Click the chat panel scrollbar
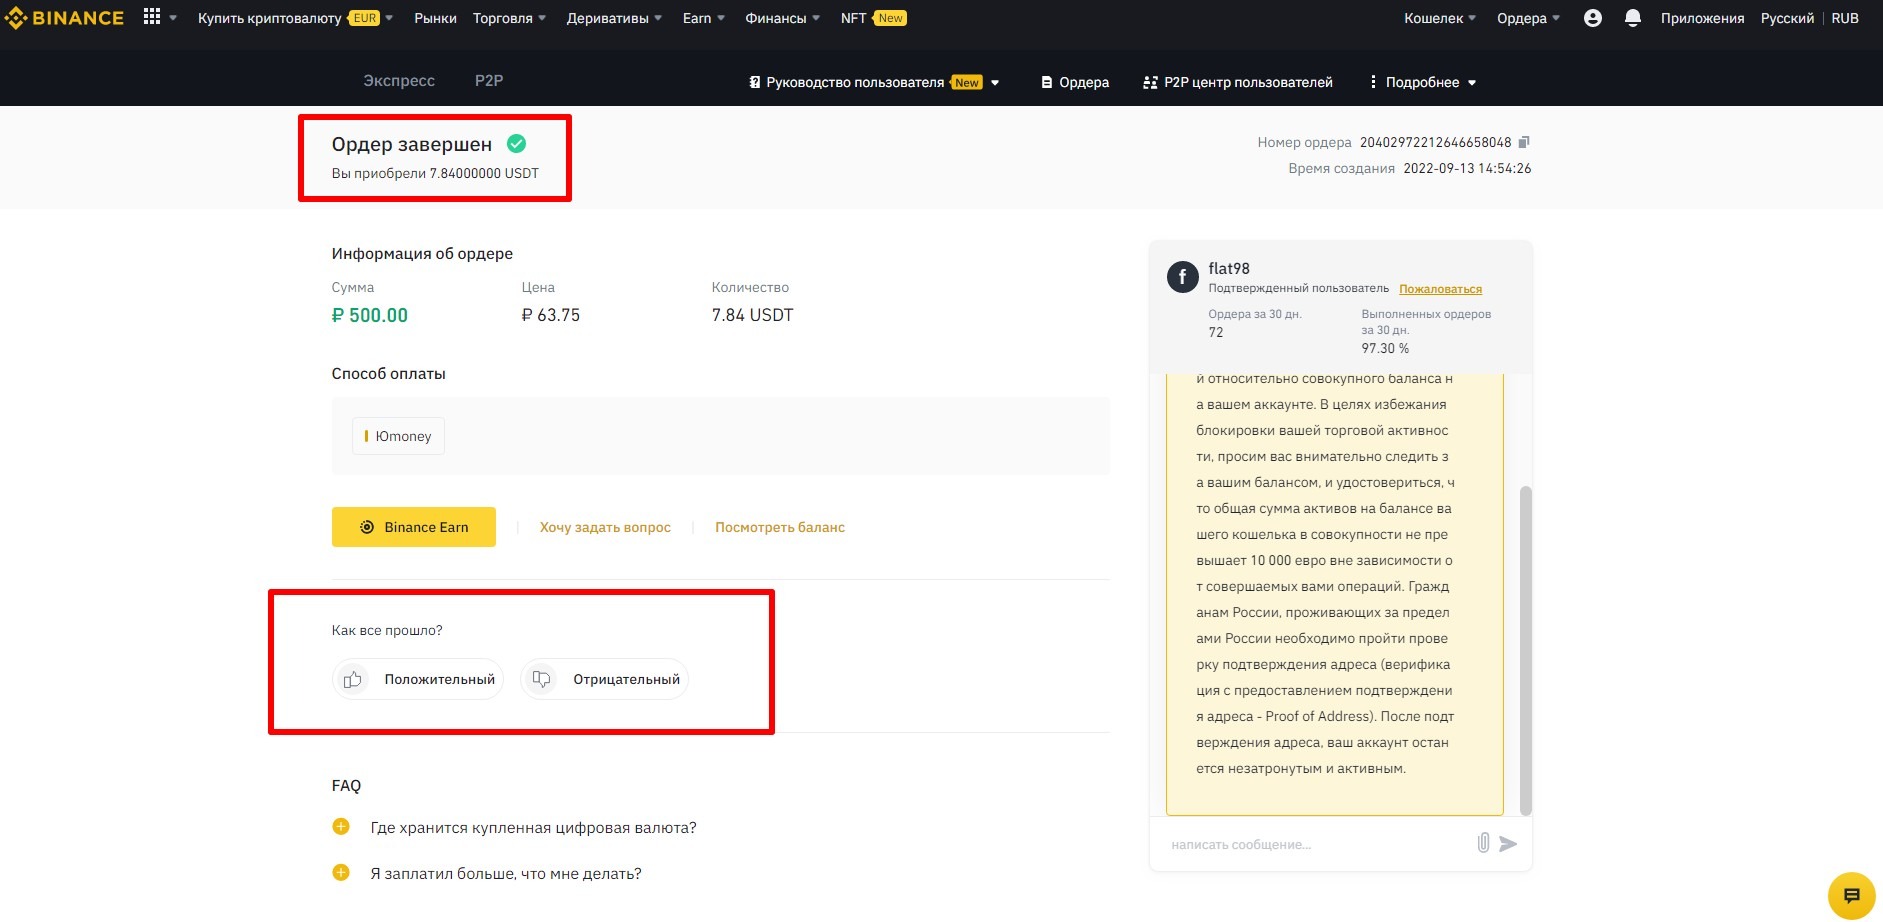Image resolution: width=1883 pixels, height=922 pixels. 1525,650
